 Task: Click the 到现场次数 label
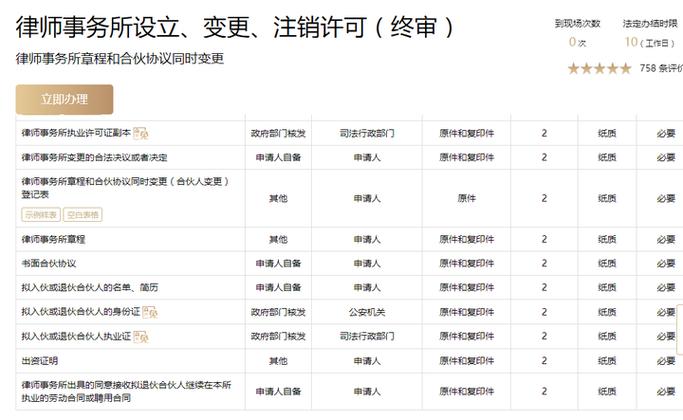pos(578,24)
